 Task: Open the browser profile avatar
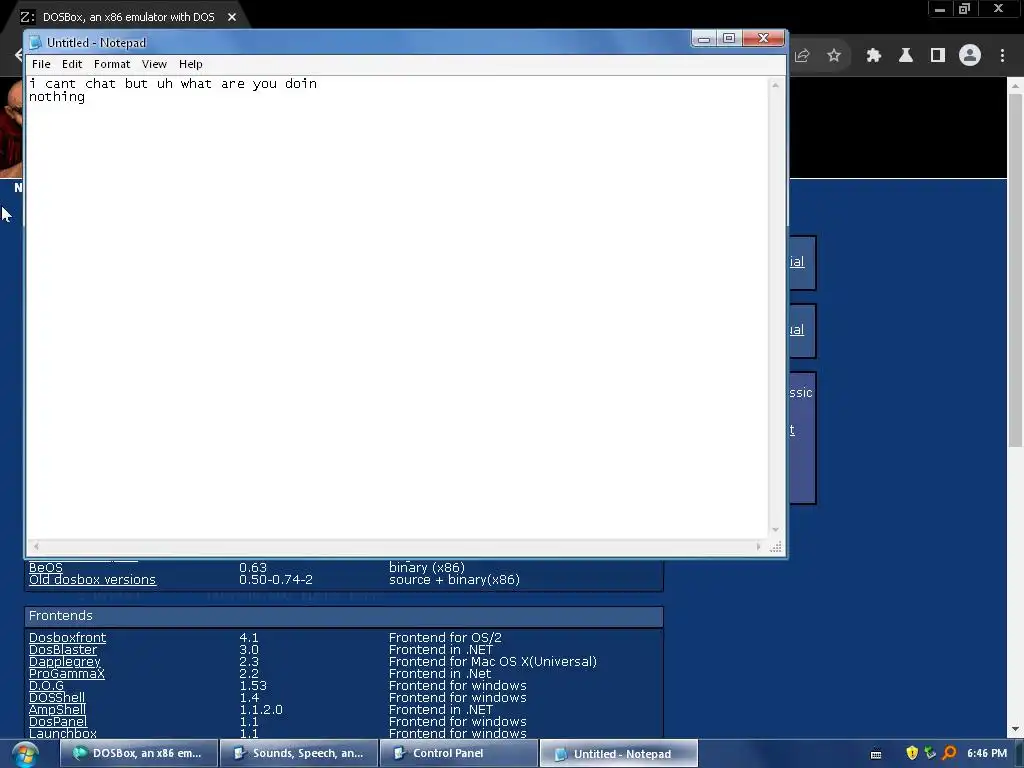tap(970, 56)
